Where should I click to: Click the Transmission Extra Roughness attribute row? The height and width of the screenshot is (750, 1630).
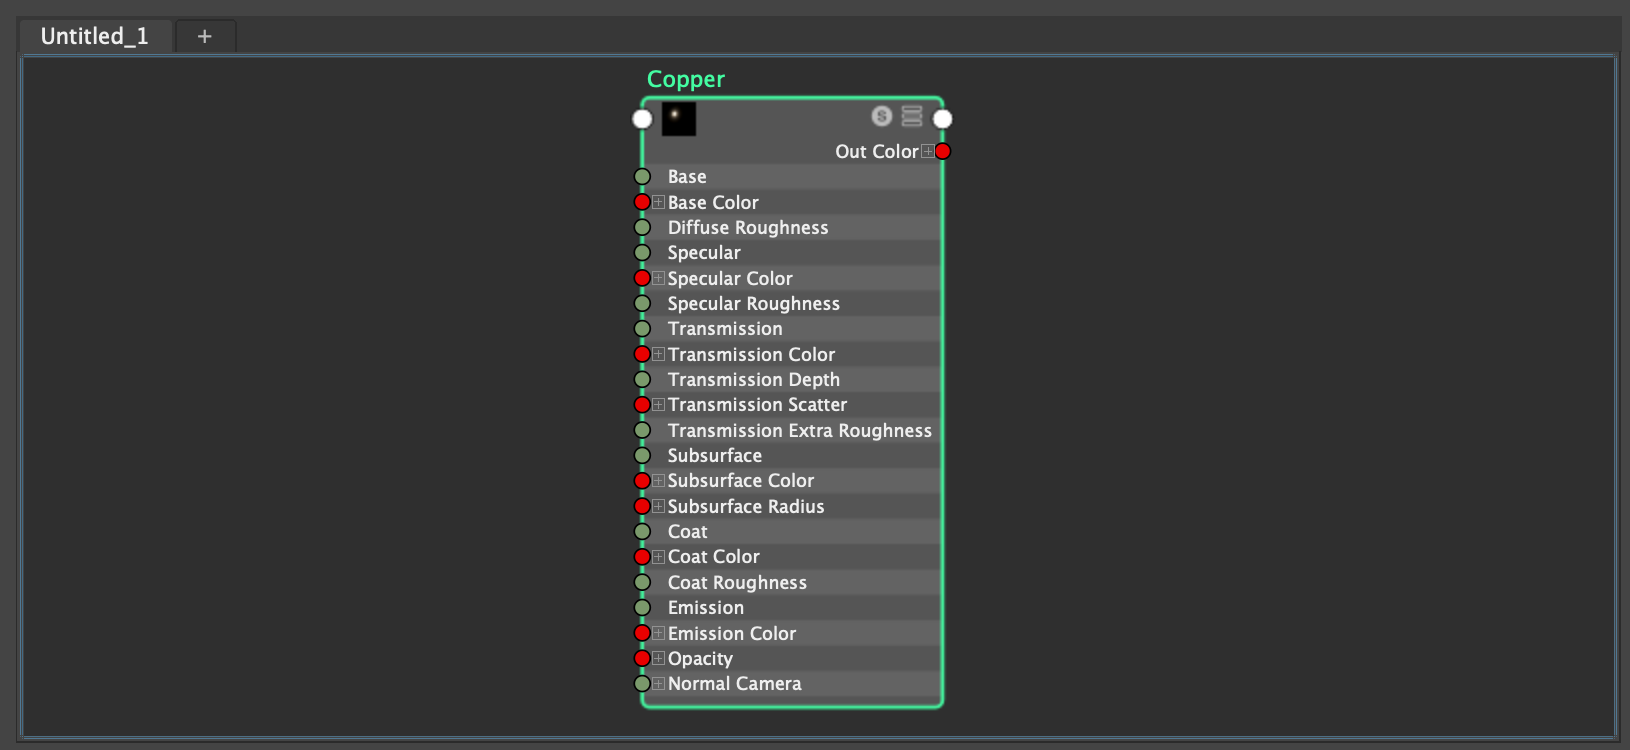pyautogui.click(x=799, y=431)
